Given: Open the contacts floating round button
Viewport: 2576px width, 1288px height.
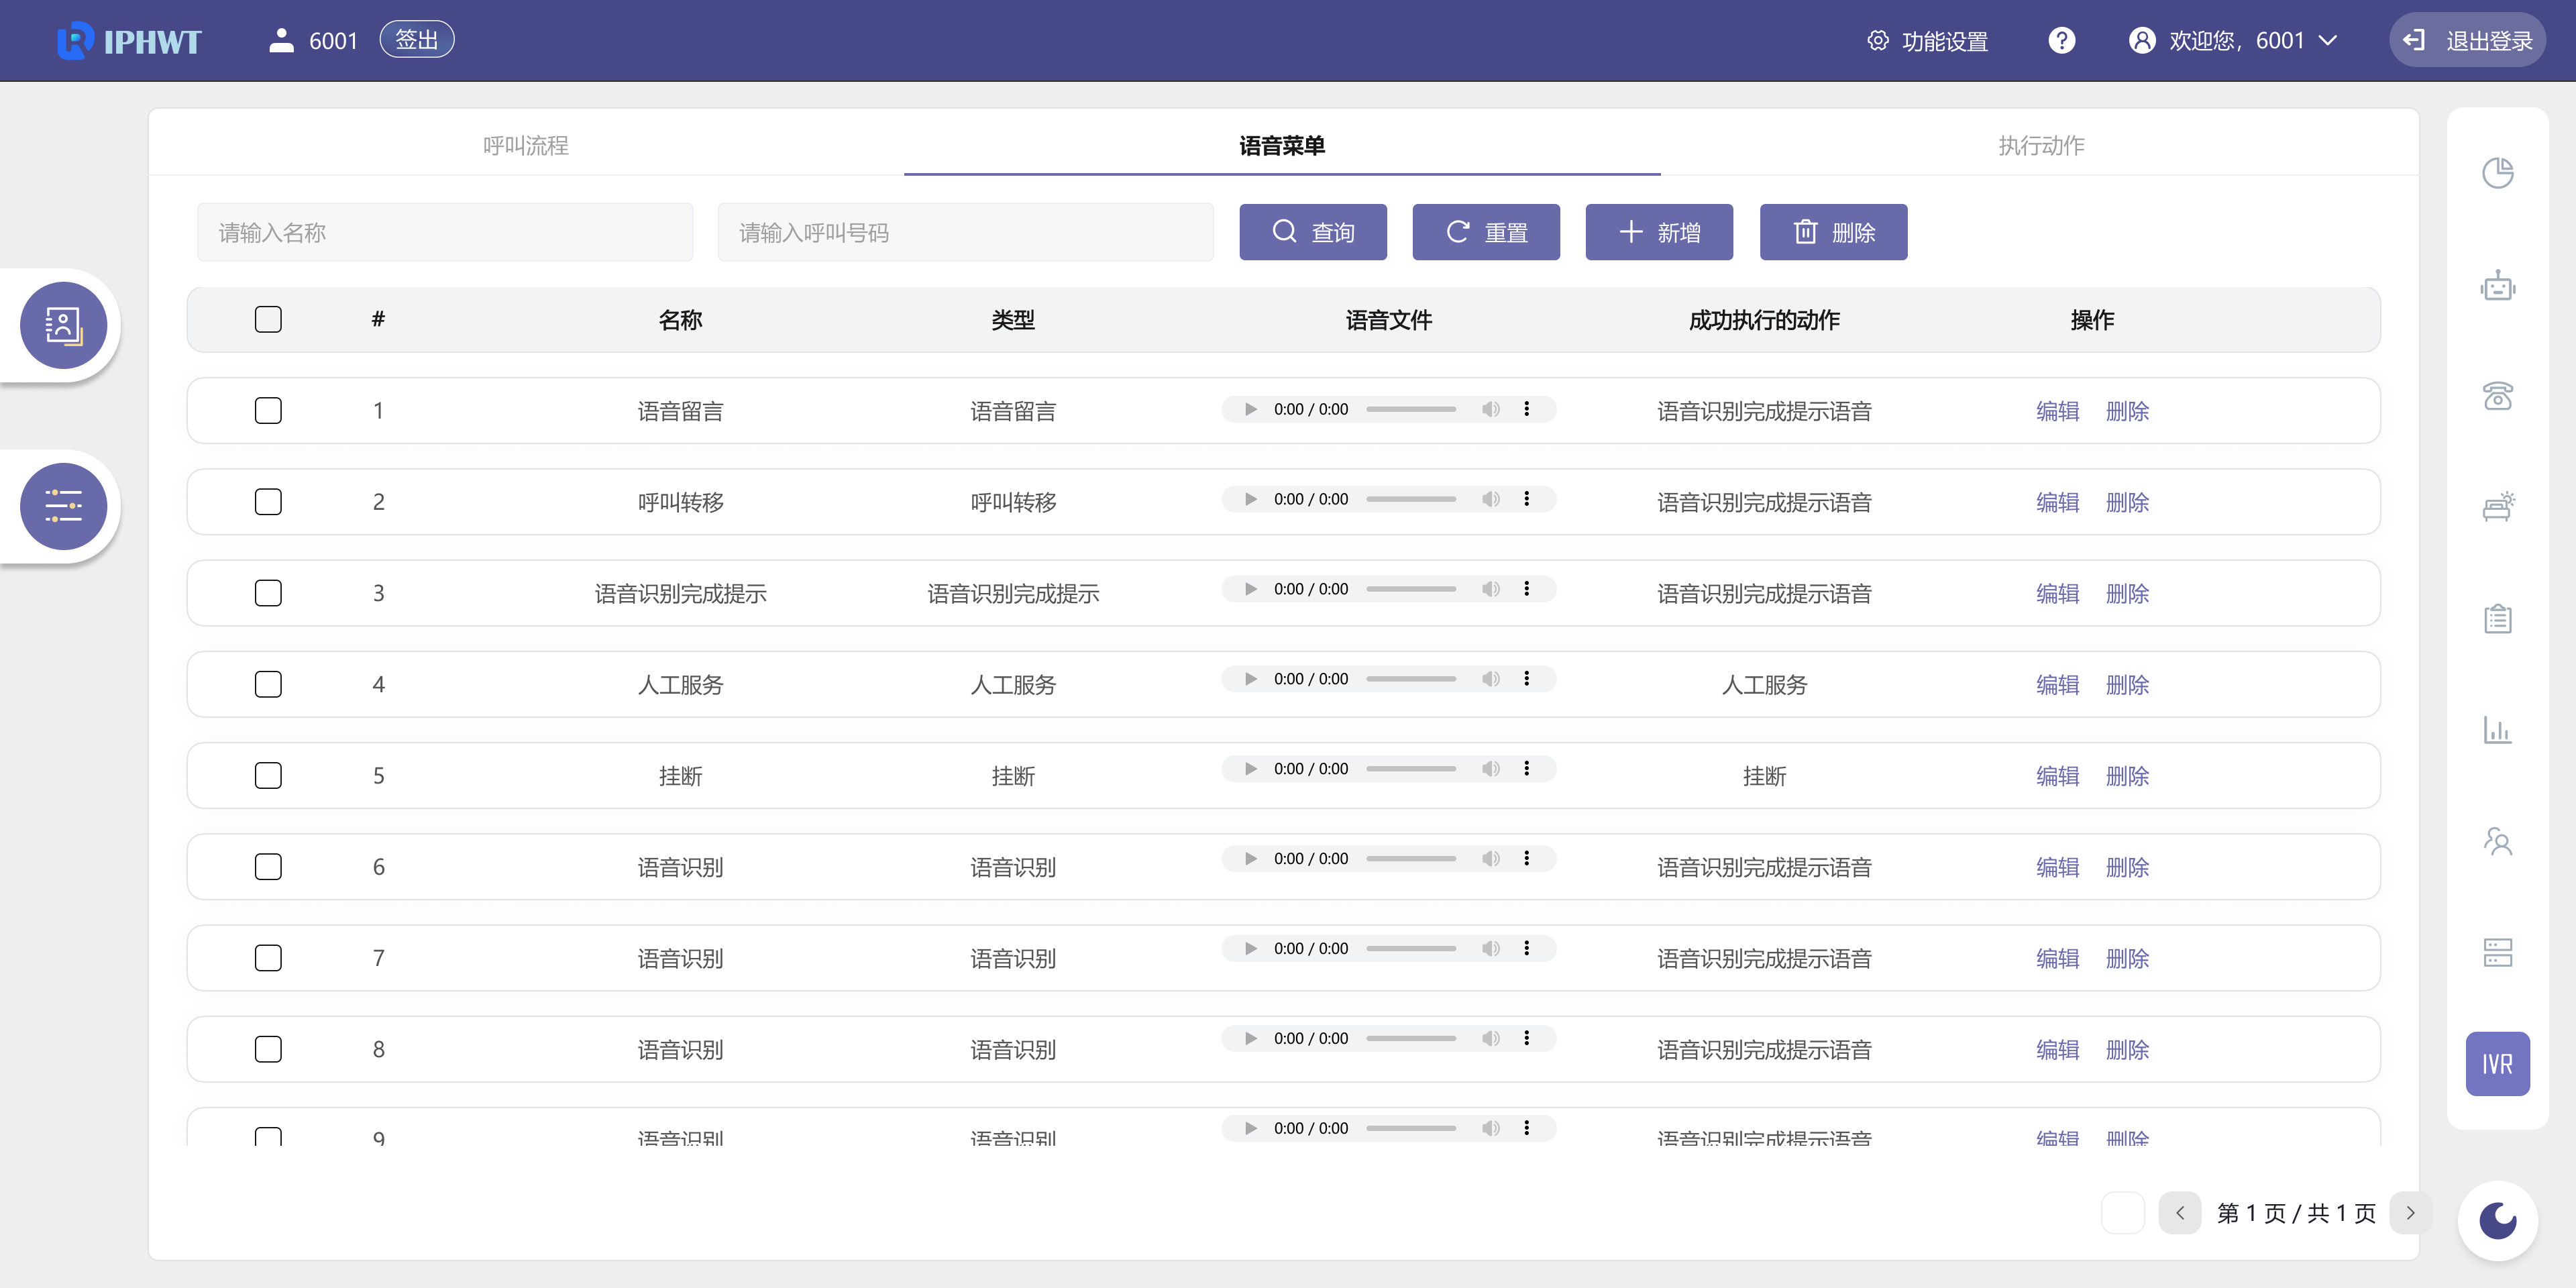Looking at the screenshot, I should pos(64,325).
